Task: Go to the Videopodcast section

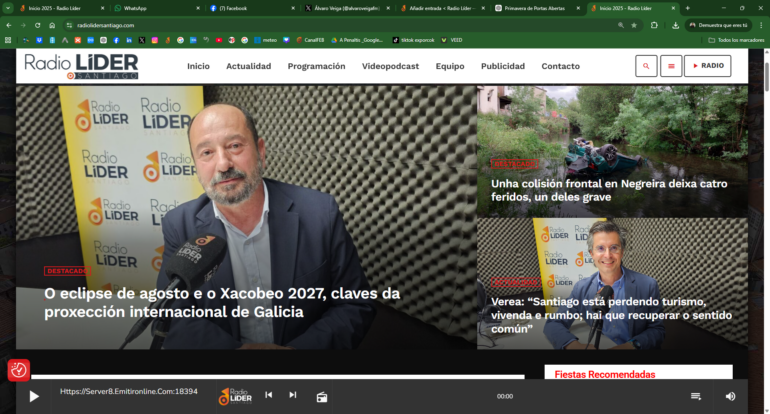Action: click(x=390, y=66)
